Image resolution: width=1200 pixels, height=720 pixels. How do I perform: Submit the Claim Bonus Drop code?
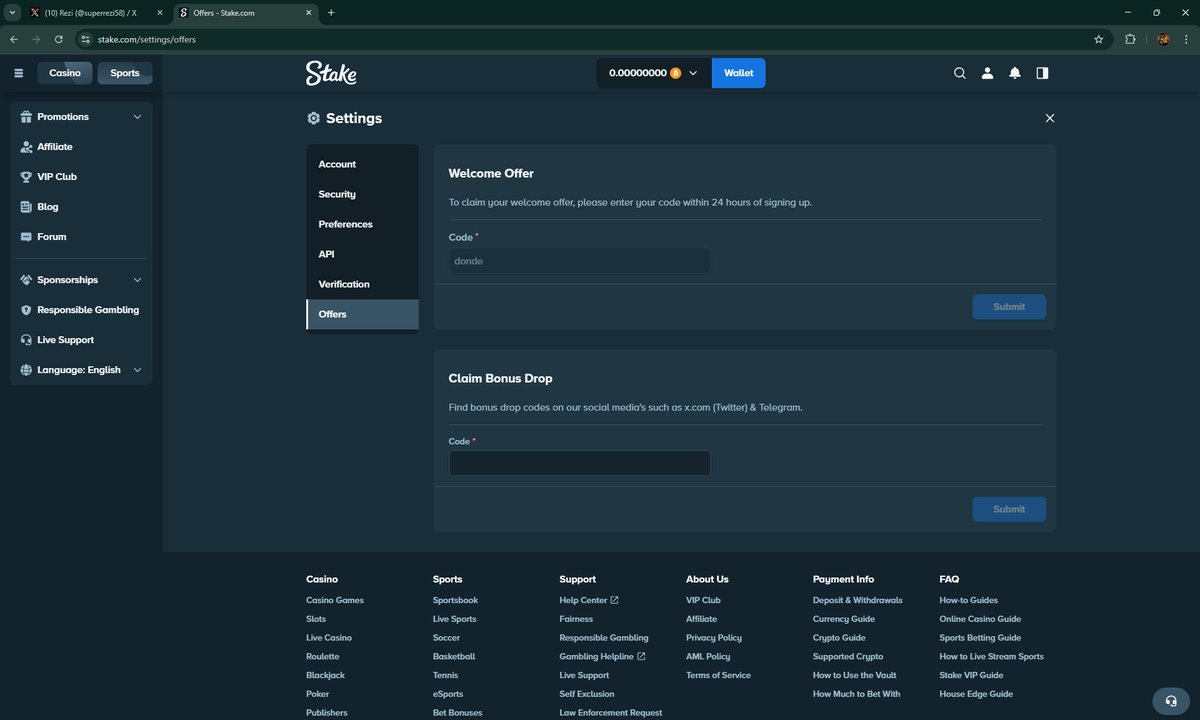1009,509
